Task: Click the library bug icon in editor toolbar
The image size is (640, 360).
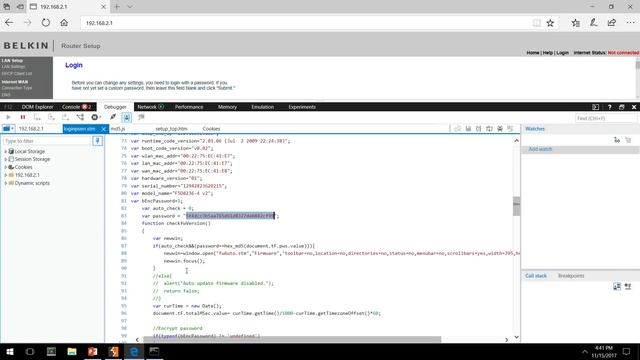Action: pyautogui.click(x=500, y=129)
